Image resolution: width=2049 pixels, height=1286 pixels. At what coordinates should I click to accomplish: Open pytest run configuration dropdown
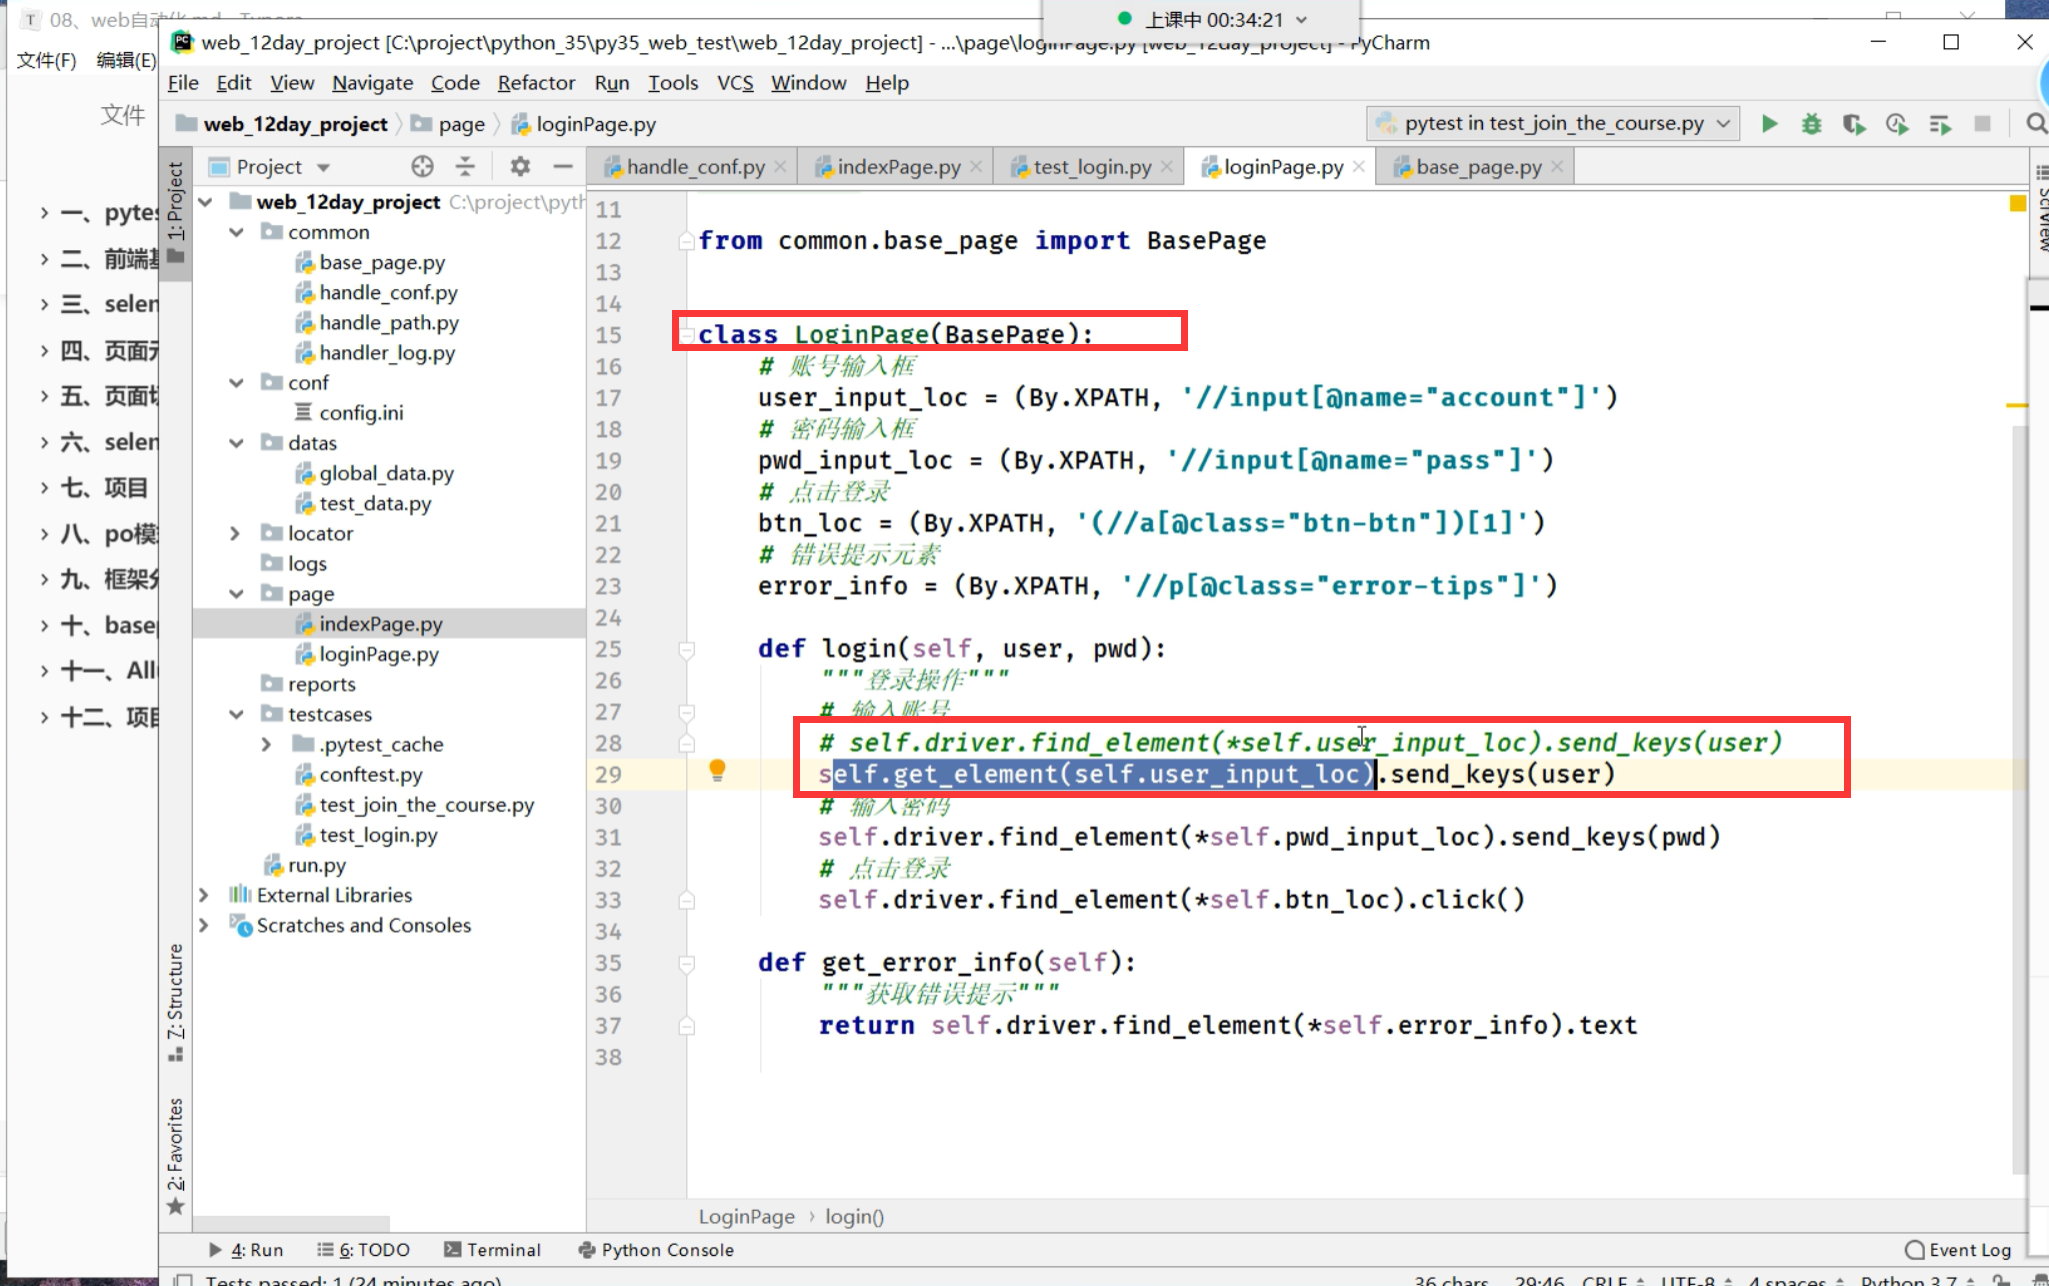tap(1554, 124)
